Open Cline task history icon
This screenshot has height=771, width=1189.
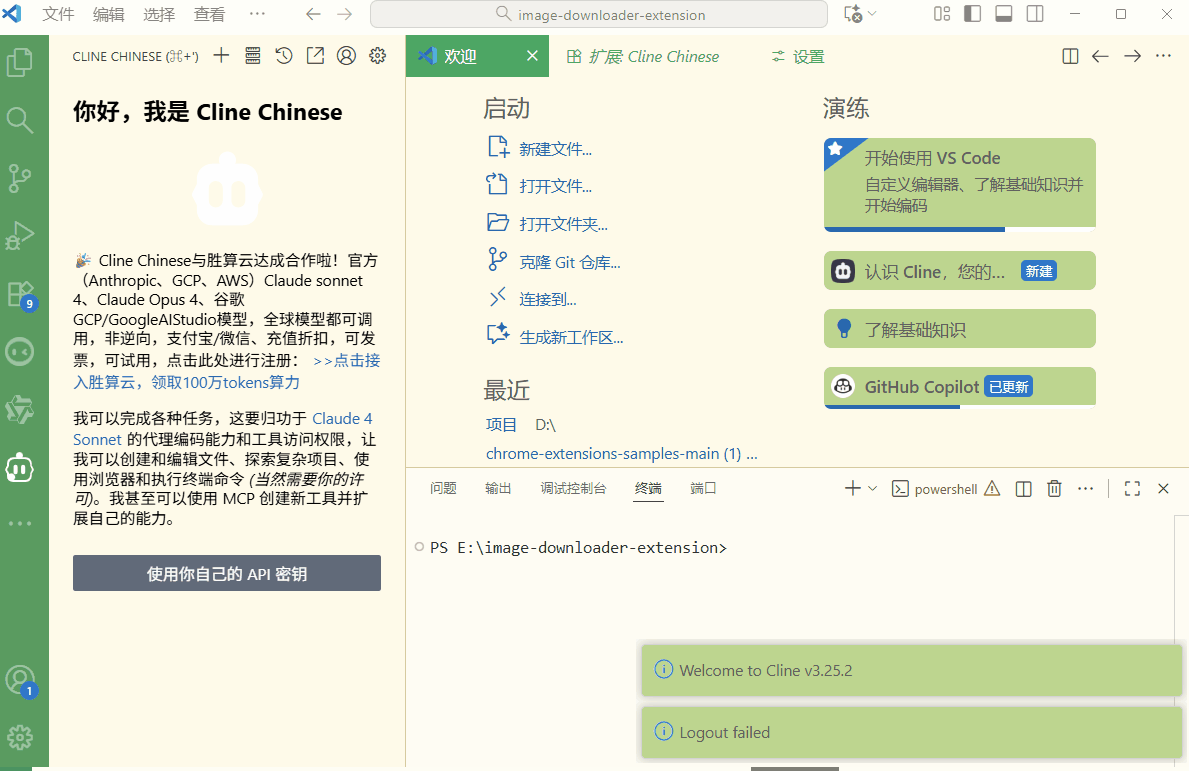pyautogui.click(x=284, y=55)
